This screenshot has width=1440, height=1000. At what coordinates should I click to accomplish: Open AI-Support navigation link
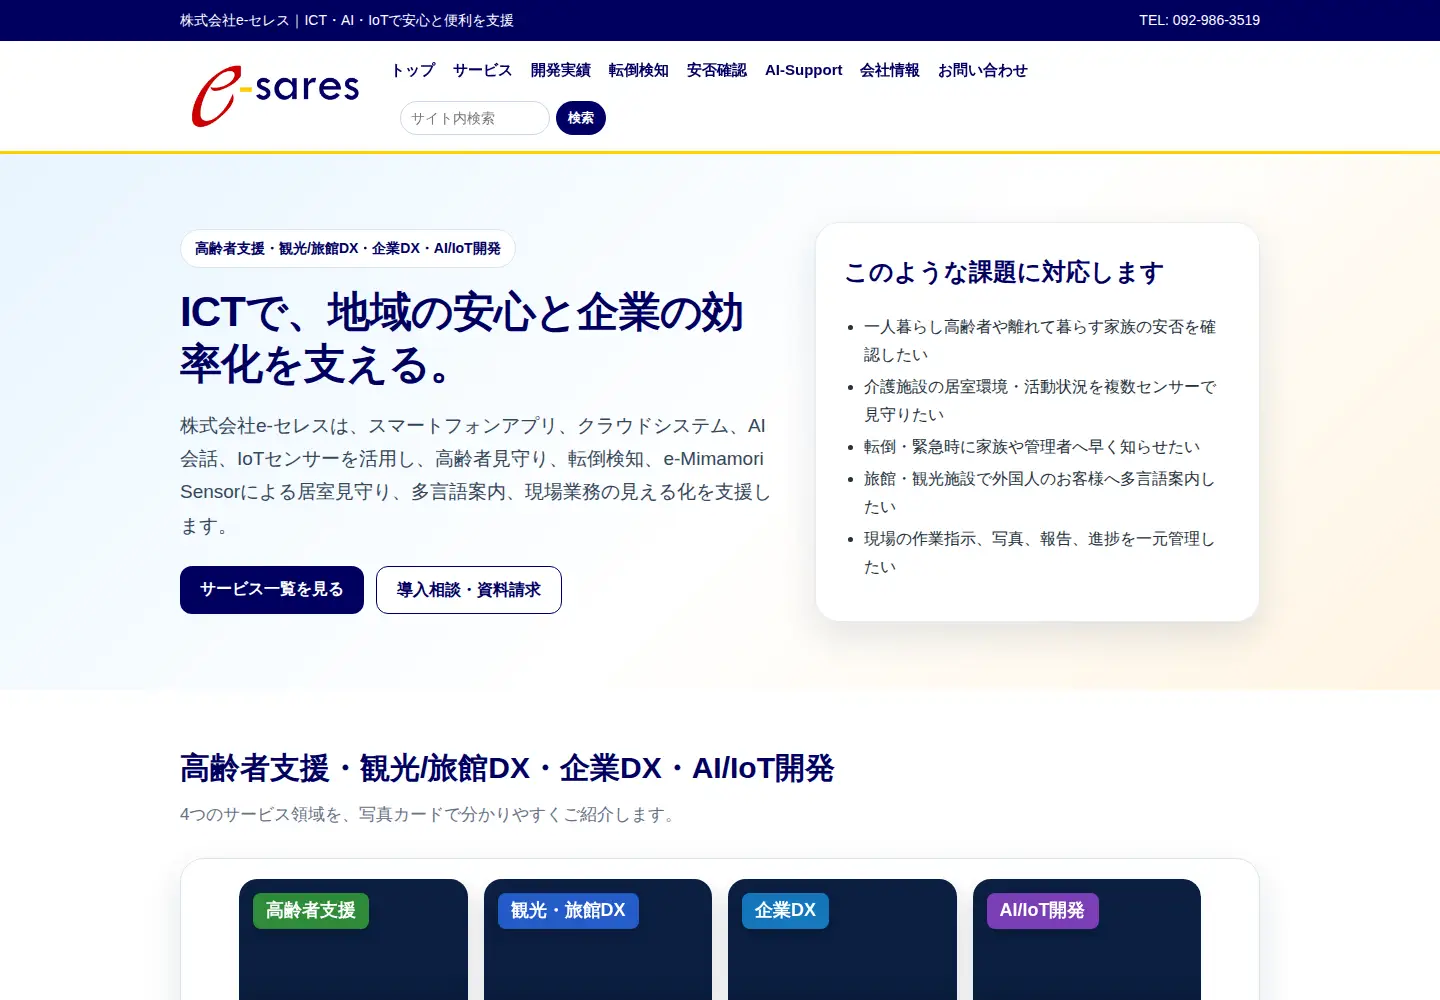(x=804, y=70)
